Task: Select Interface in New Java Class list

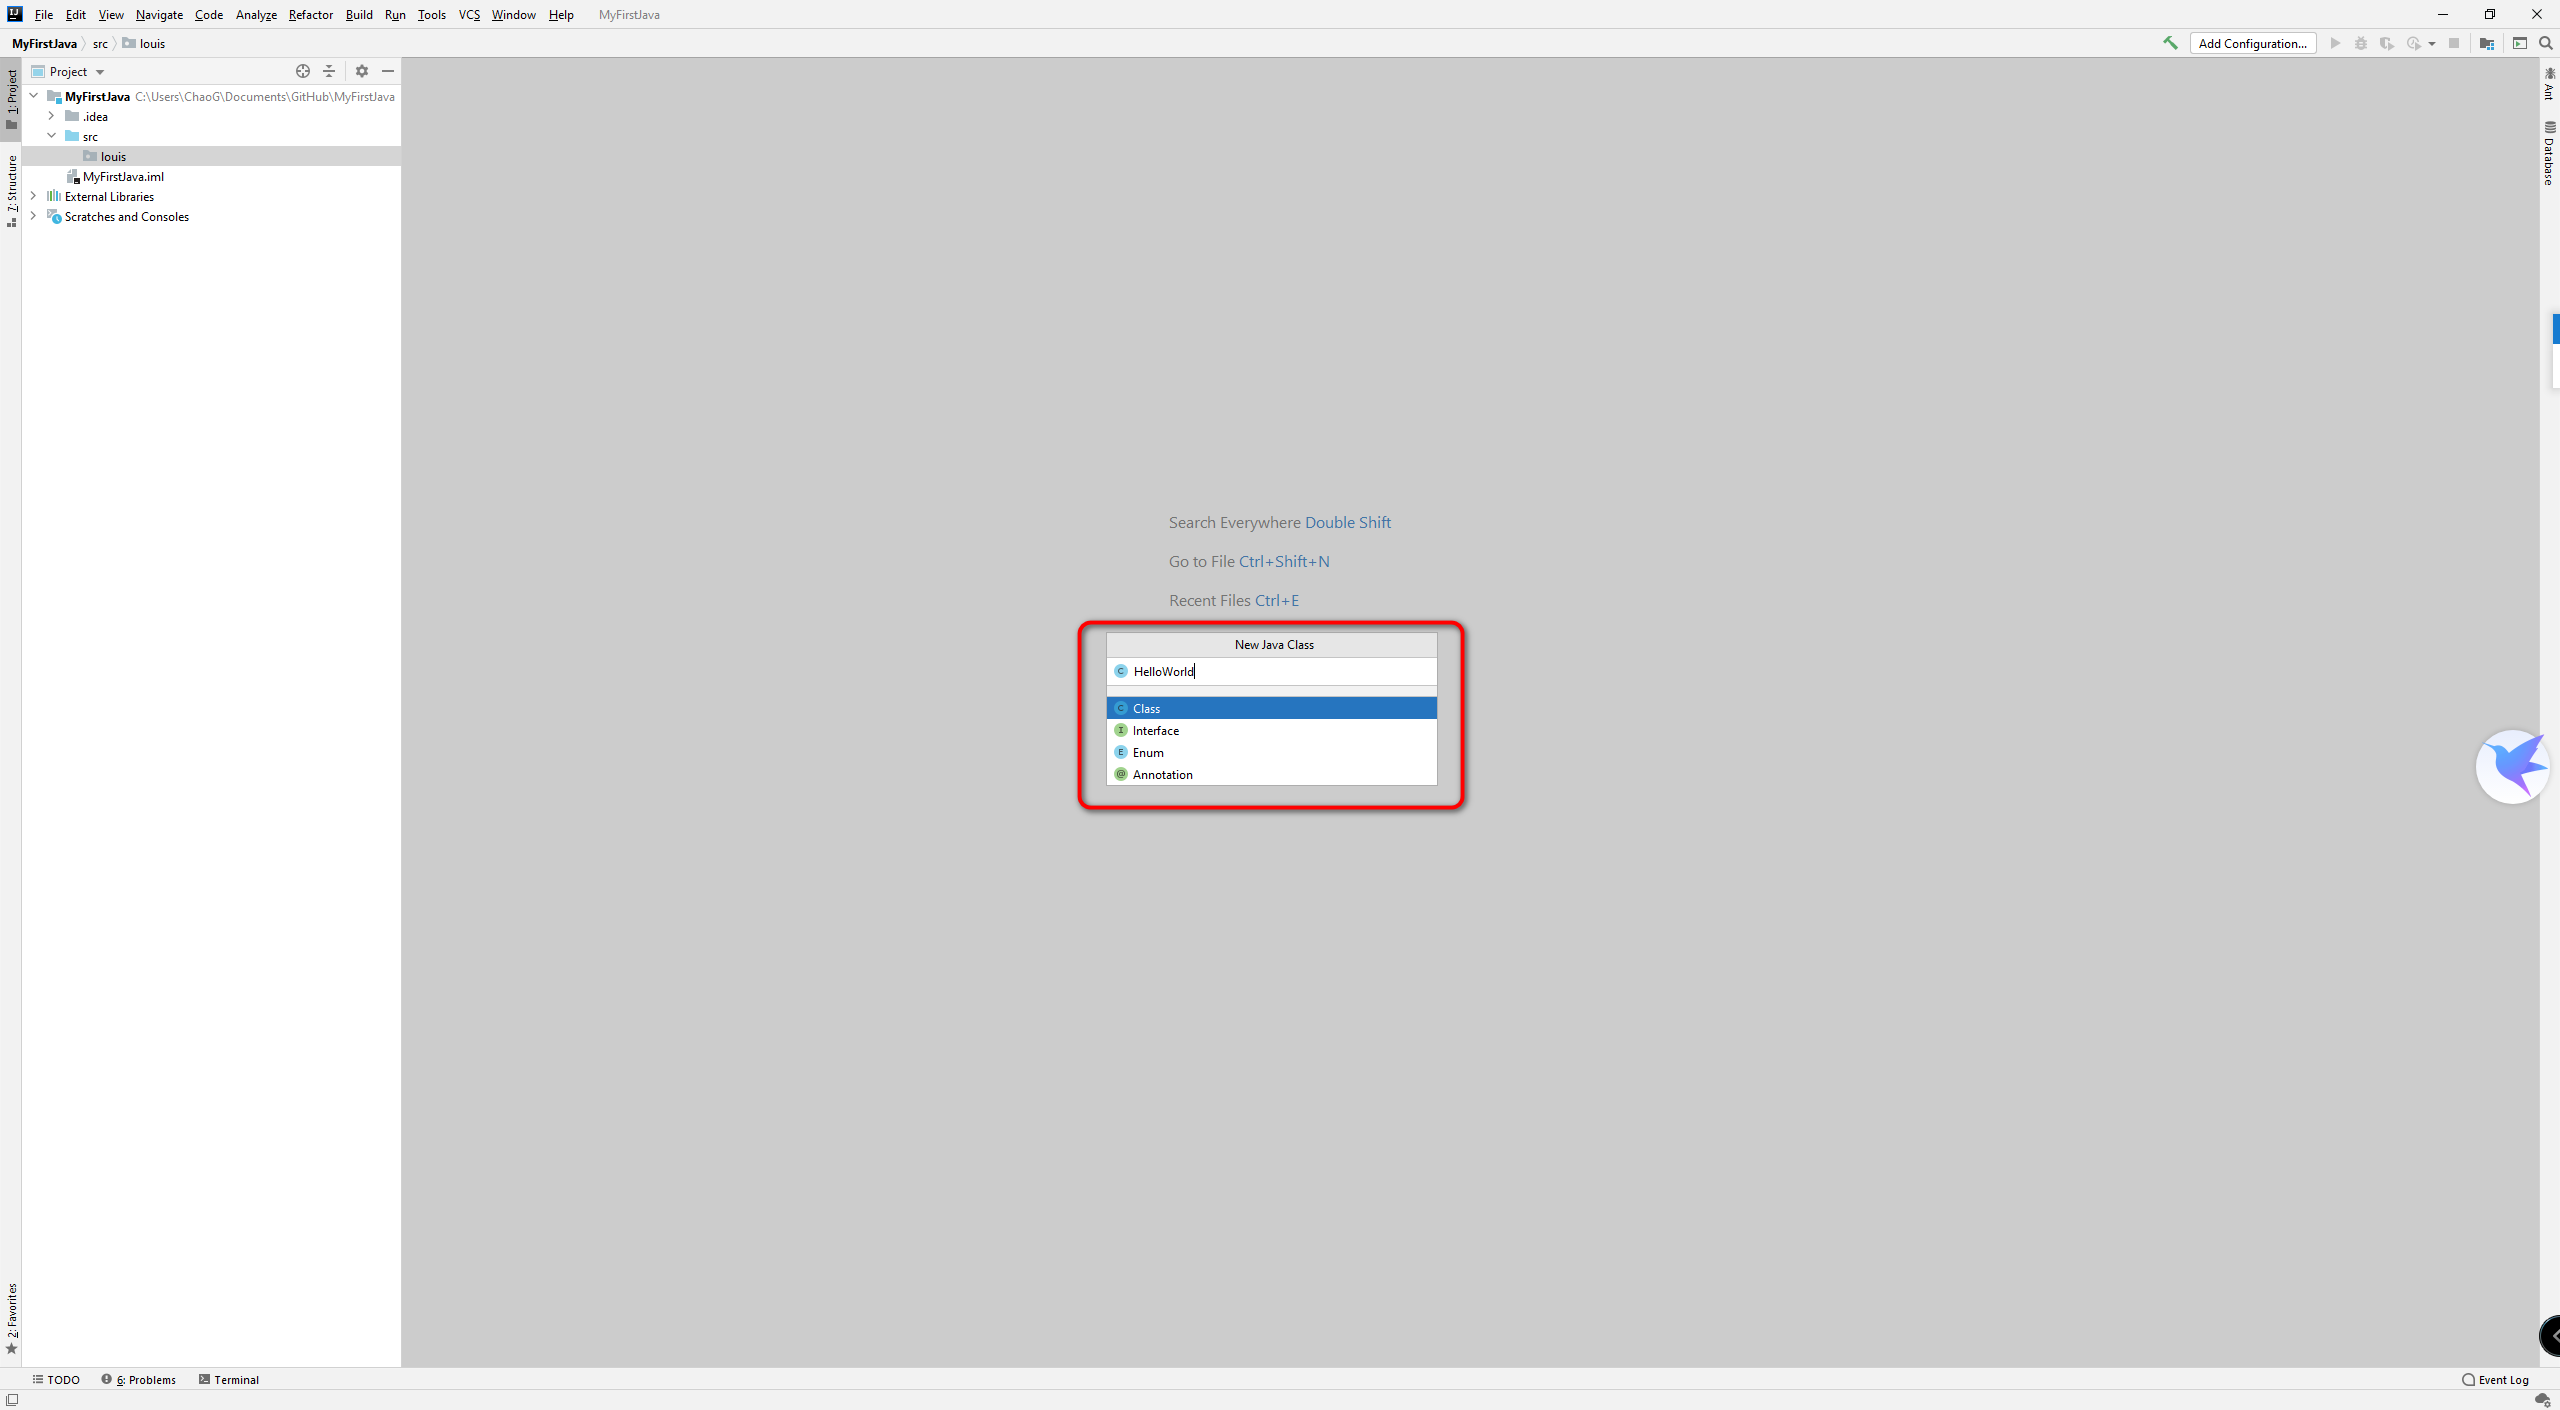Action: [x=1271, y=730]
